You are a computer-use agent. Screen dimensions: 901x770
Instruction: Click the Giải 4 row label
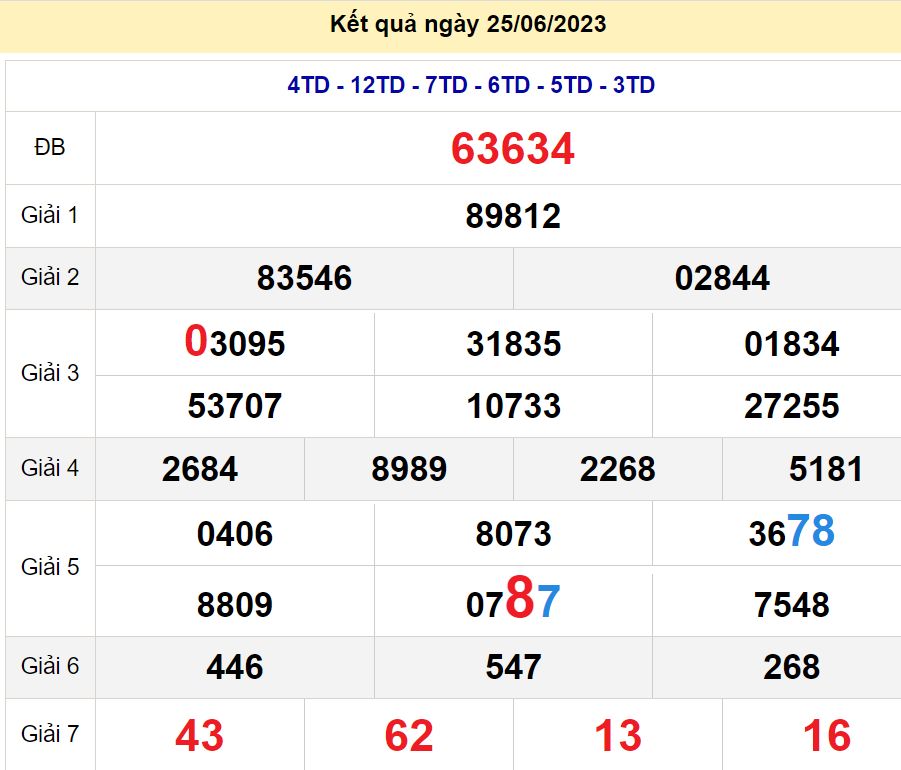pos(50,467)
